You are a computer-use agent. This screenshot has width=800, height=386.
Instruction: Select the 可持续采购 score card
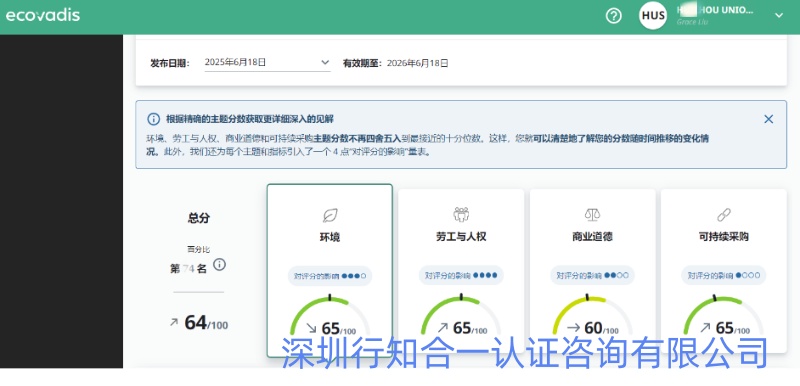pos(723,270)
